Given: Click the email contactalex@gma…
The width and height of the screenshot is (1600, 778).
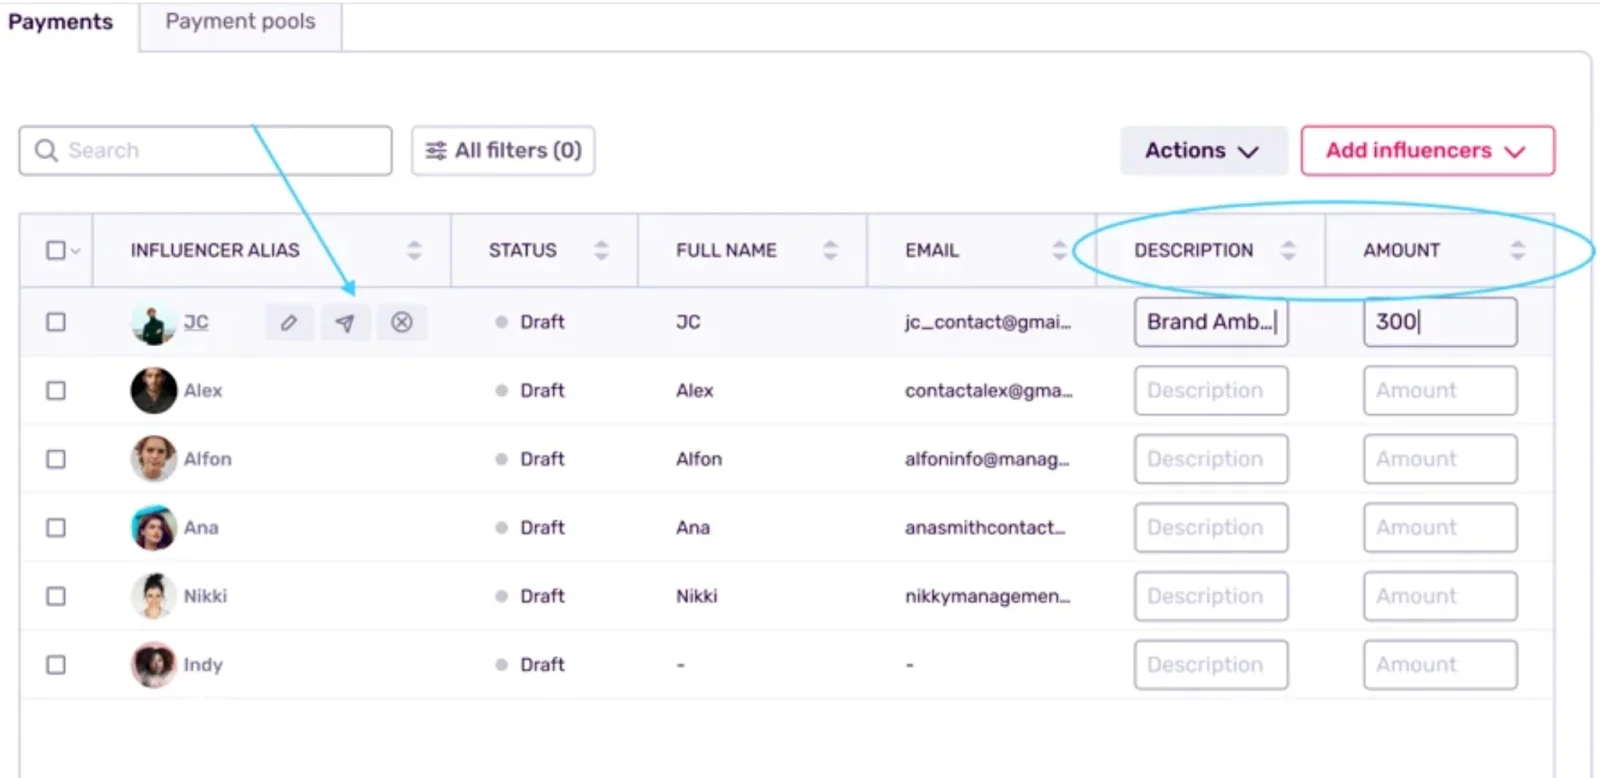Looking at the screenshot, I should 988,390.
